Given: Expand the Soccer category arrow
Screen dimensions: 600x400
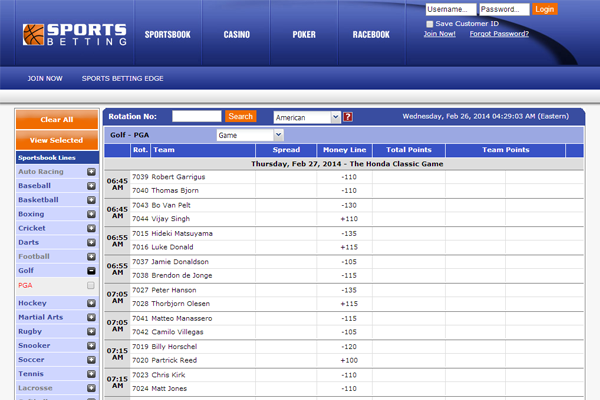Looking at the screenshot, I should 91,360.
